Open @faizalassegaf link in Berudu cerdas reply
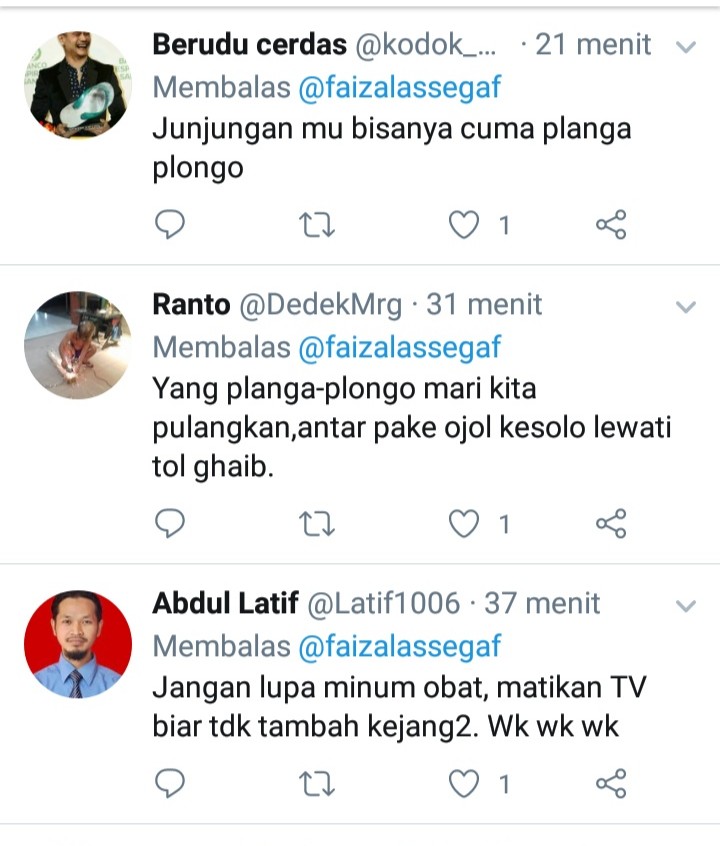720x846 pixels. pos(399,87)
